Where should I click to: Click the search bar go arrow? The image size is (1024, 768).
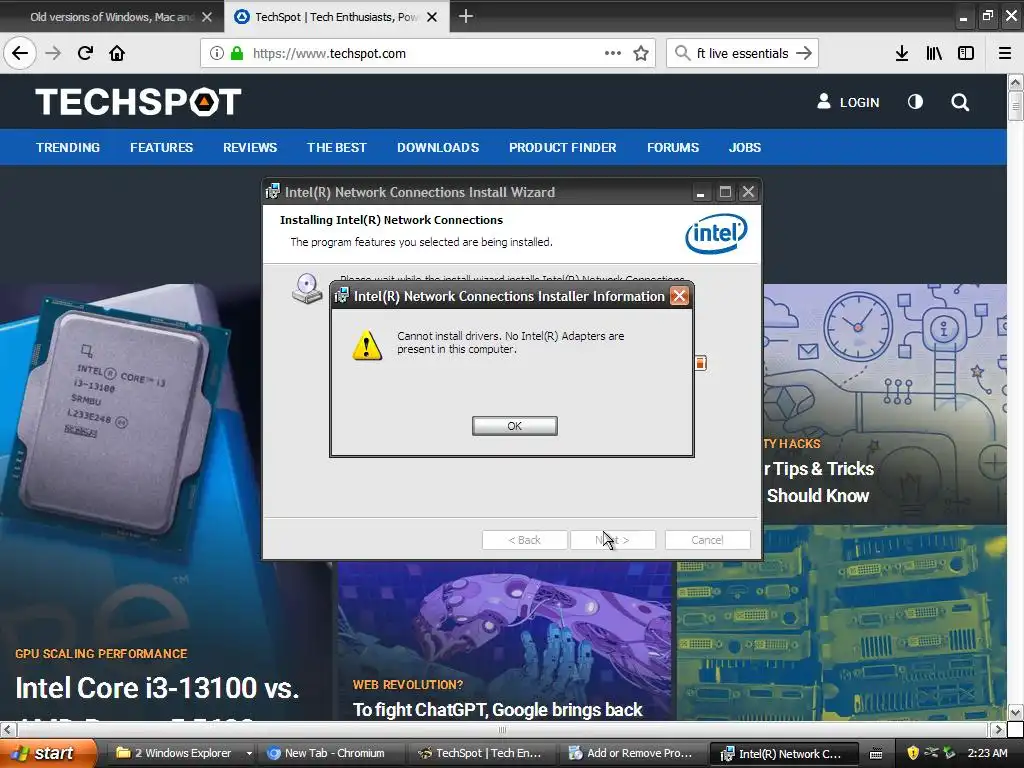pos(804,53)
